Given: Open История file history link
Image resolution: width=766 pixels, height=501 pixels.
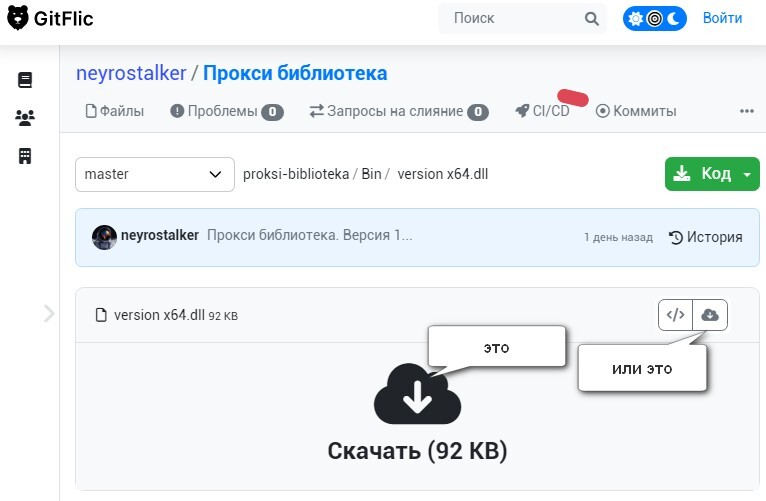Looking at the screenshot, I should tap(705, 237).
